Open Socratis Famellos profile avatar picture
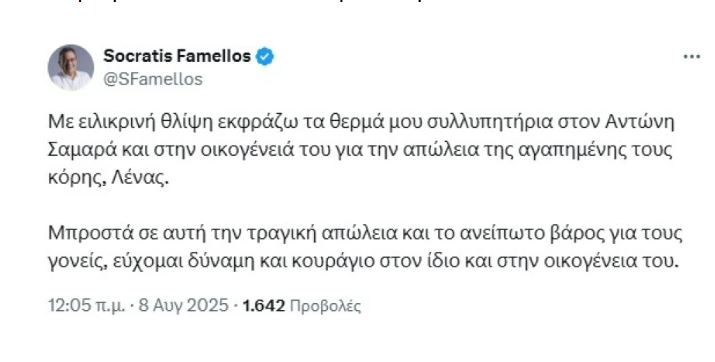 [x=71, y=67]
